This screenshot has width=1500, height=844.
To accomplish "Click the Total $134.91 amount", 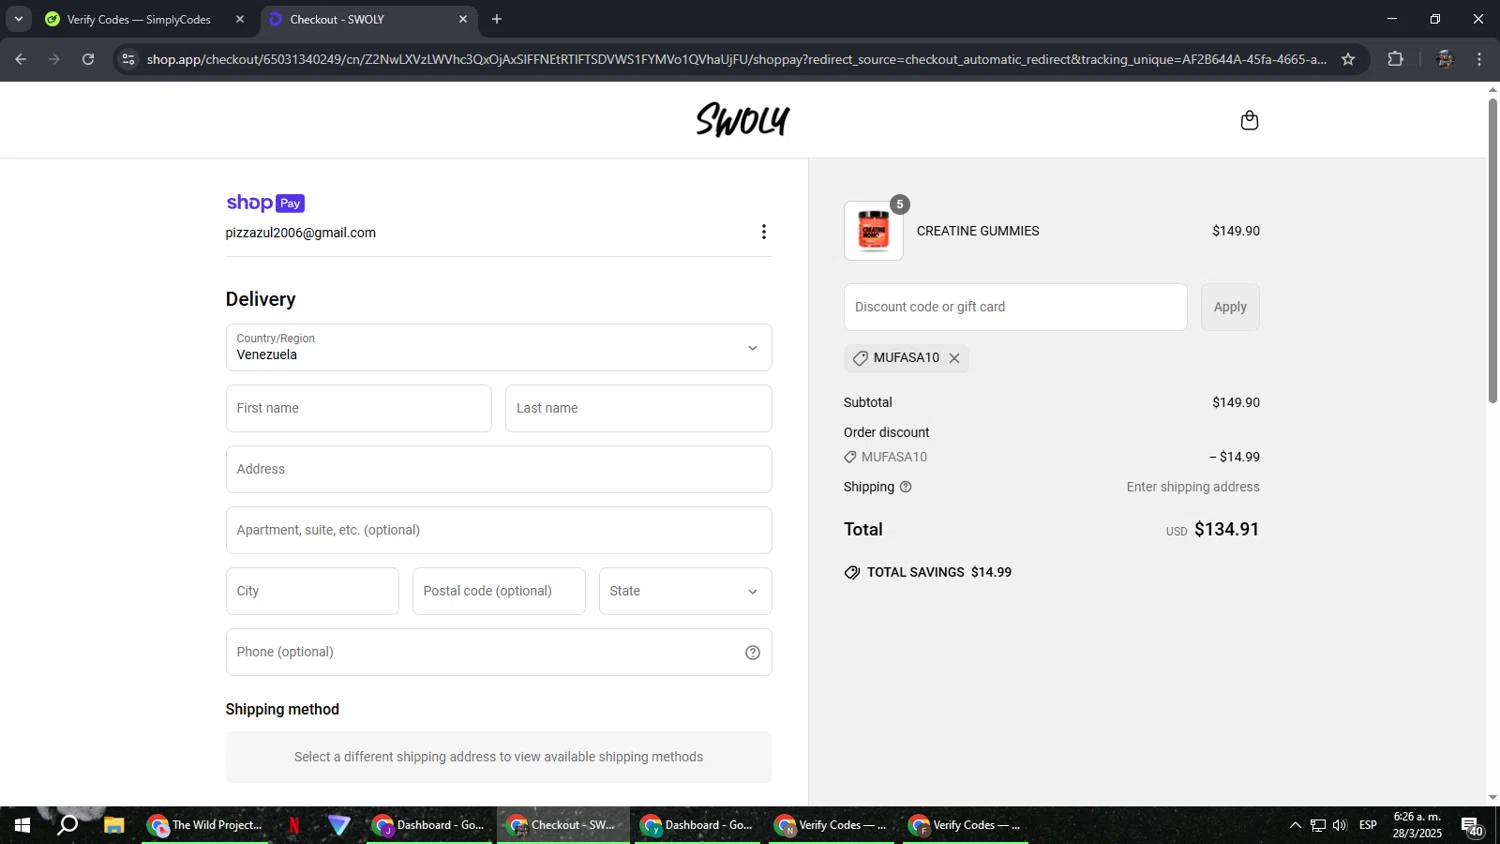I will (x=1227, y=529).
